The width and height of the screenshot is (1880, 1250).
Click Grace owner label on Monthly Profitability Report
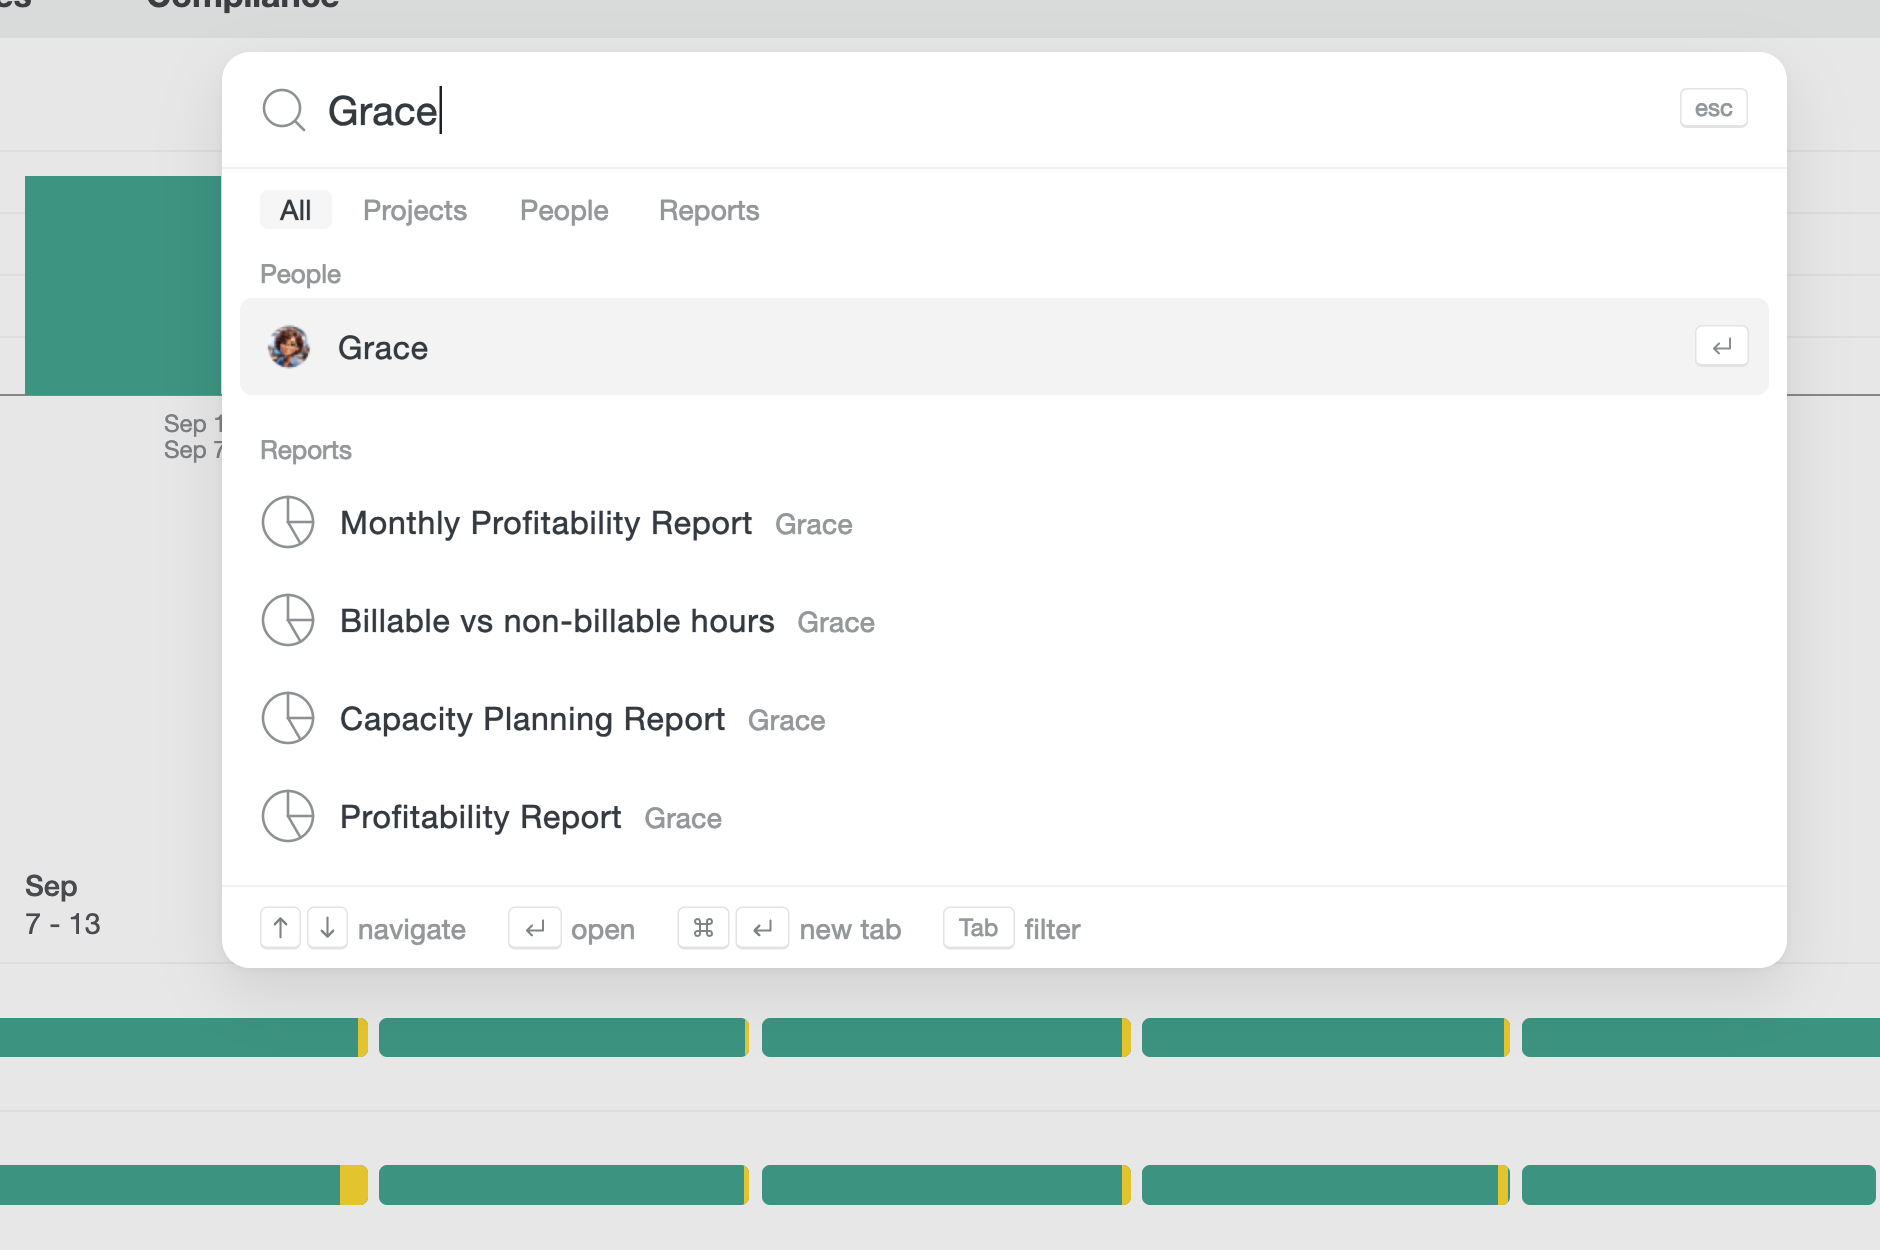pyautogui.click(x=813, y=524)
